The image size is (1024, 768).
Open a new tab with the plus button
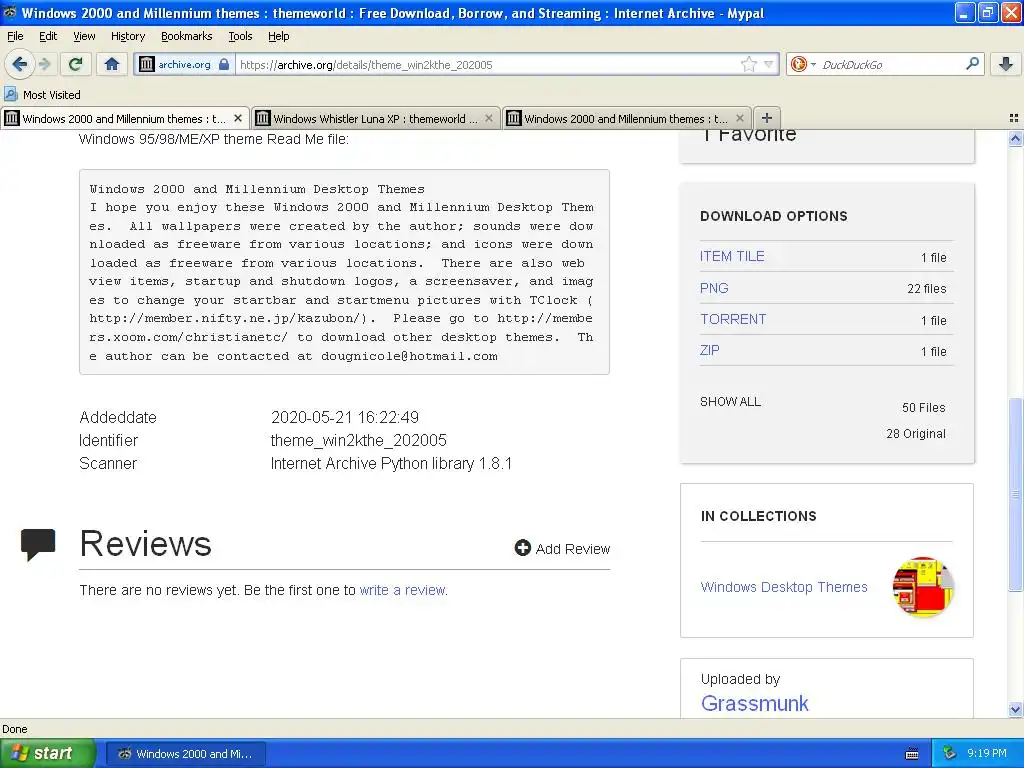(767, 118)
